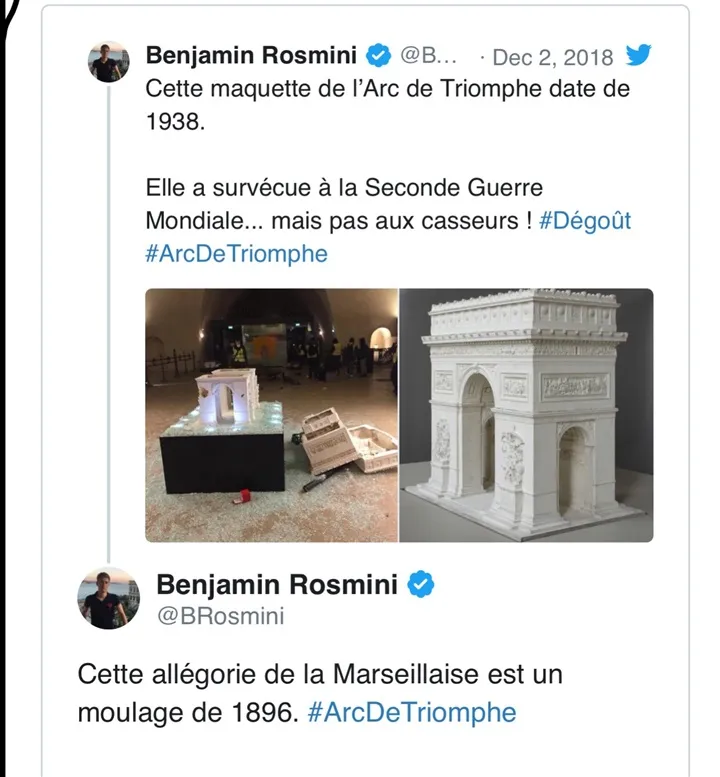Click verified badge beside the large author name
Image resolution: width=720 pixels, height=777 pixels.
point(424,585)
